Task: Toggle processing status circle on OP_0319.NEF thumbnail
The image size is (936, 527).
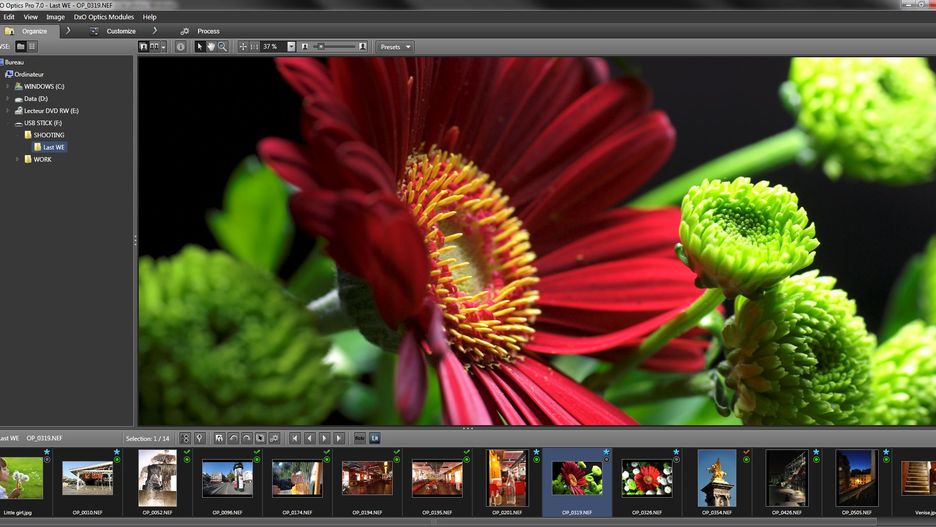Action: [606, 459]
